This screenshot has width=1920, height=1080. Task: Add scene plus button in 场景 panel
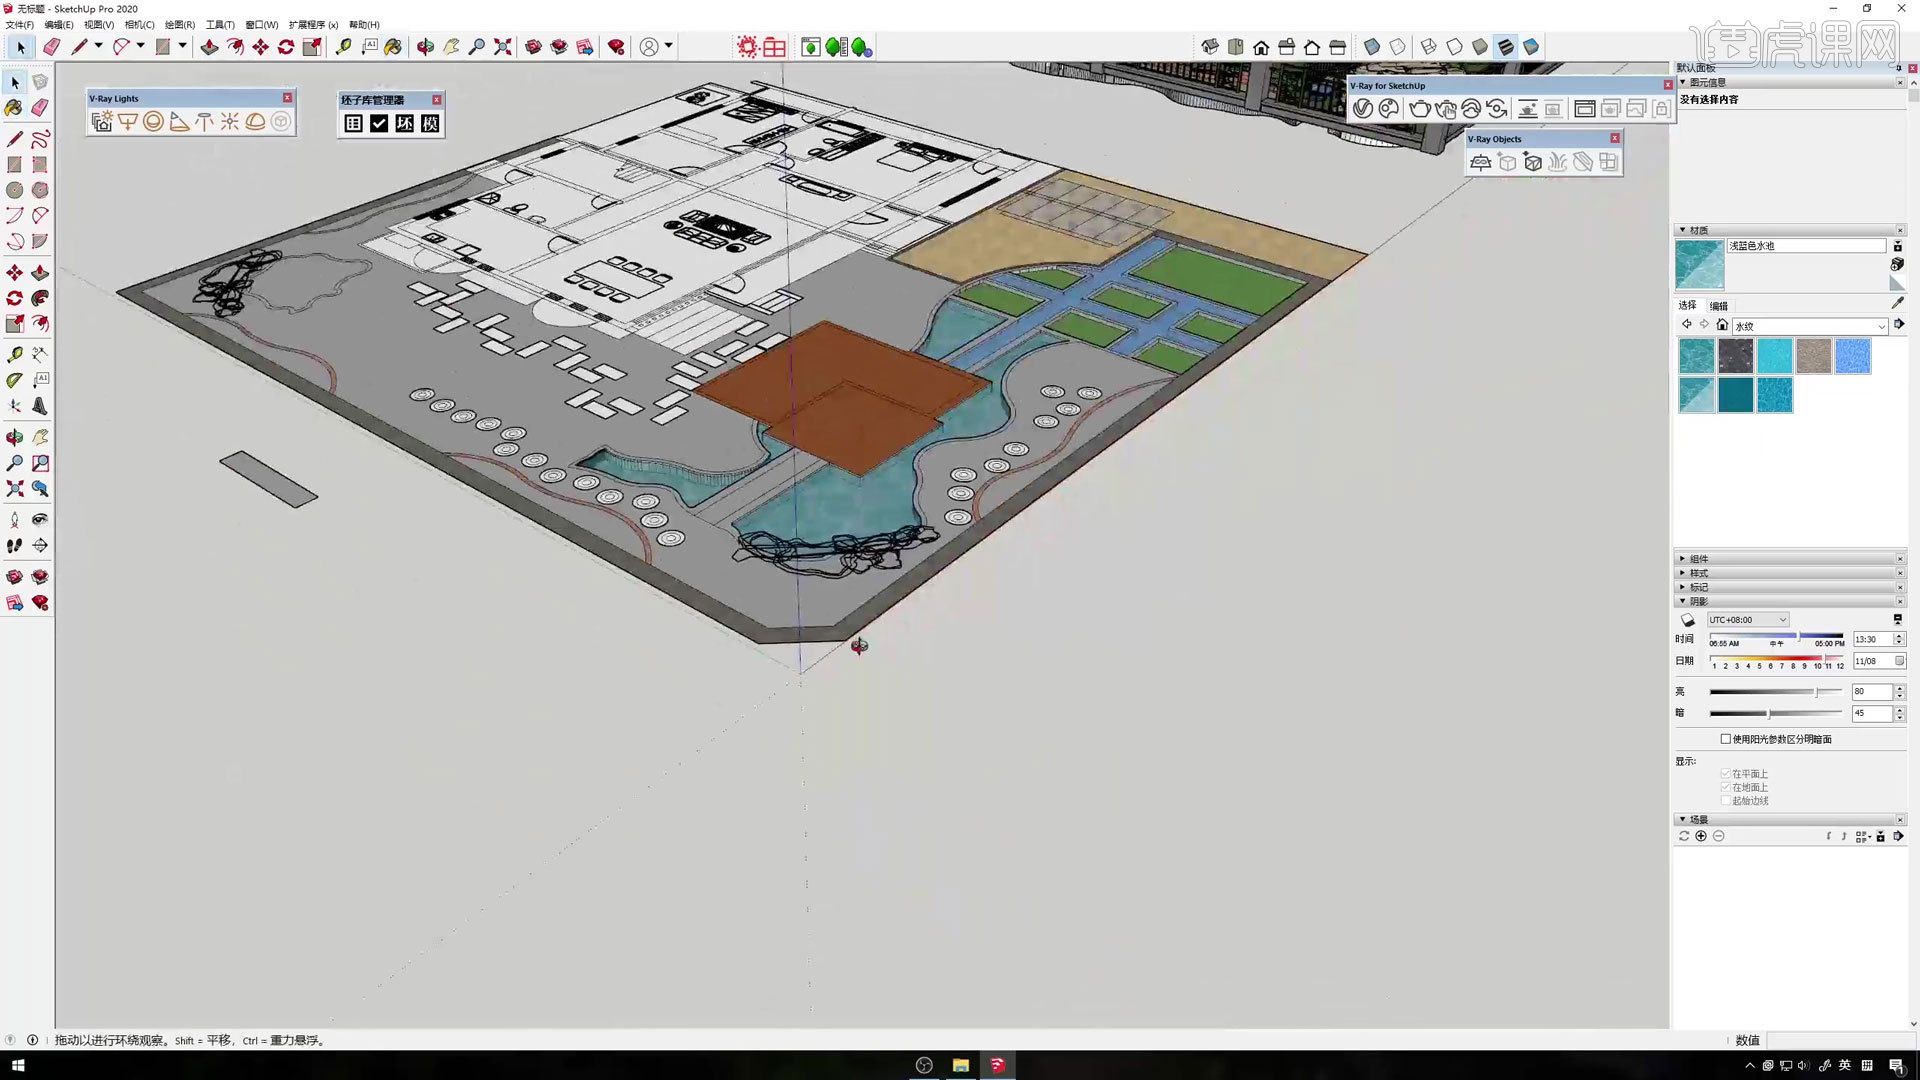(x=1701, y=836)
